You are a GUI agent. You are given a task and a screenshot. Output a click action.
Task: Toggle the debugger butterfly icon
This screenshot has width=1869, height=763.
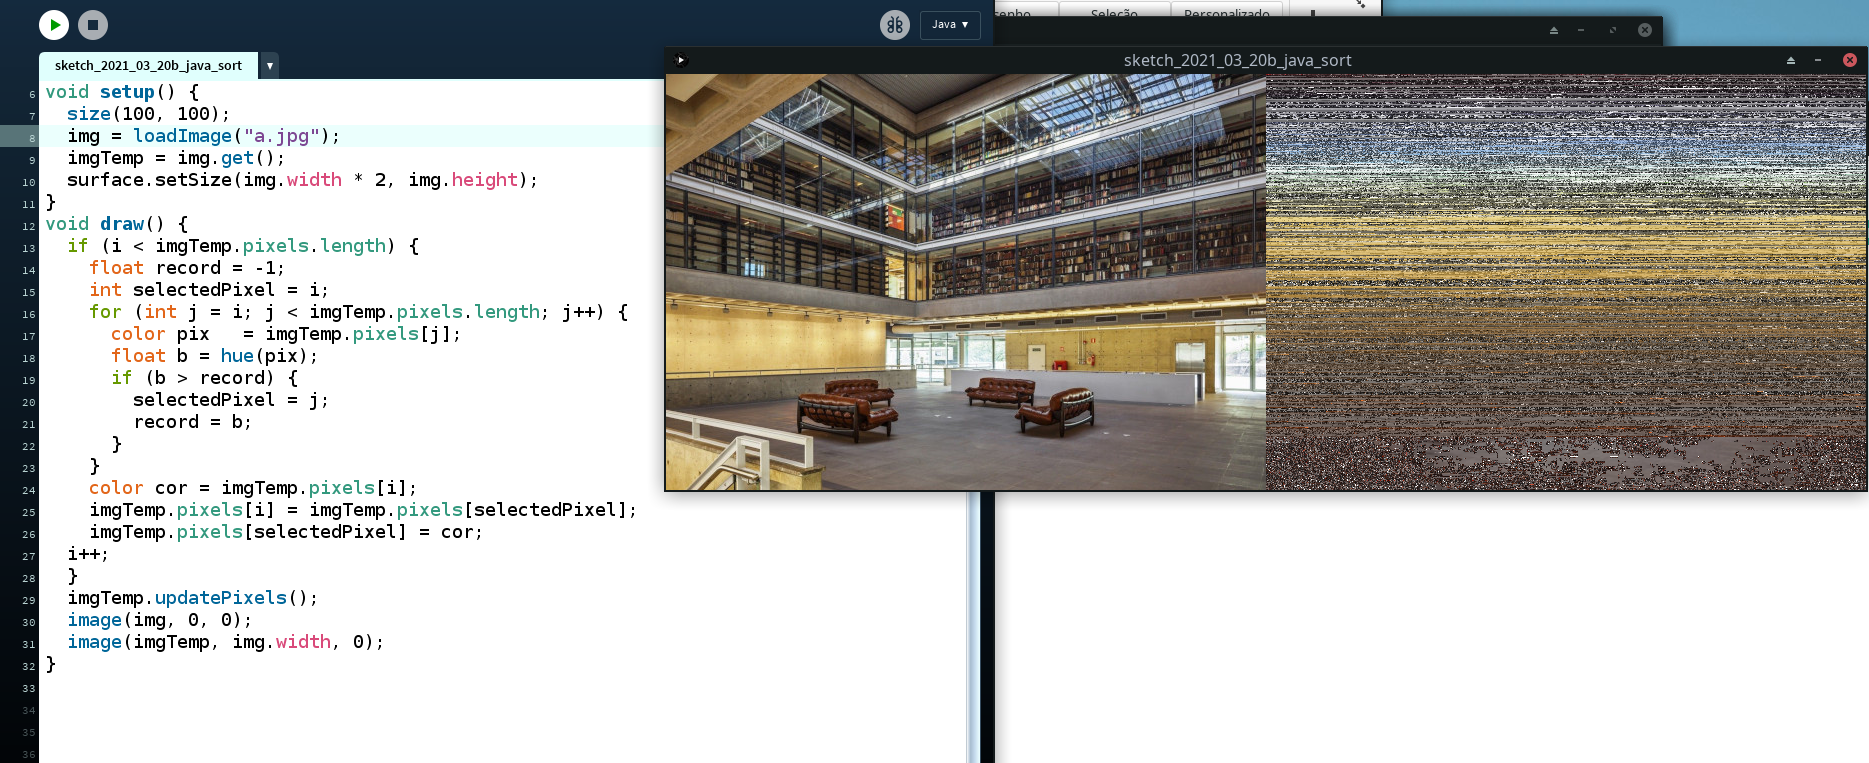895,25
